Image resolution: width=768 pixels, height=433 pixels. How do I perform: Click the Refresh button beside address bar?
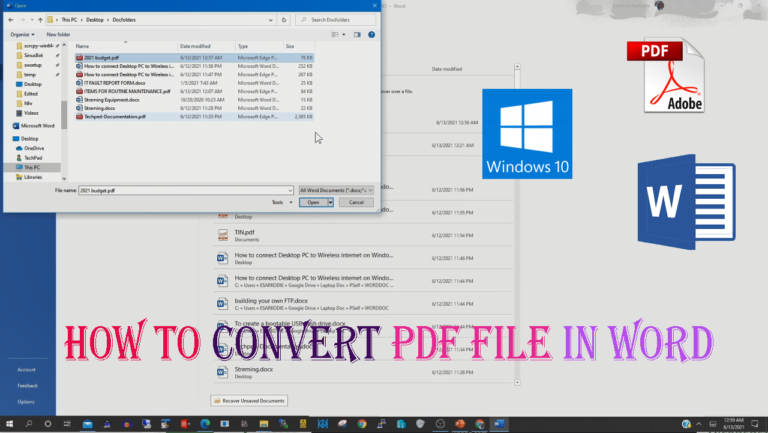[x=285, y=19]
